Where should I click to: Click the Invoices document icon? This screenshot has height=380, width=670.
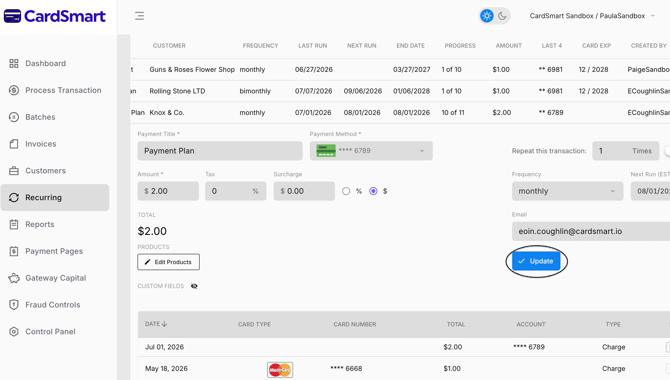pyautogui.click(x=14, y=144)
